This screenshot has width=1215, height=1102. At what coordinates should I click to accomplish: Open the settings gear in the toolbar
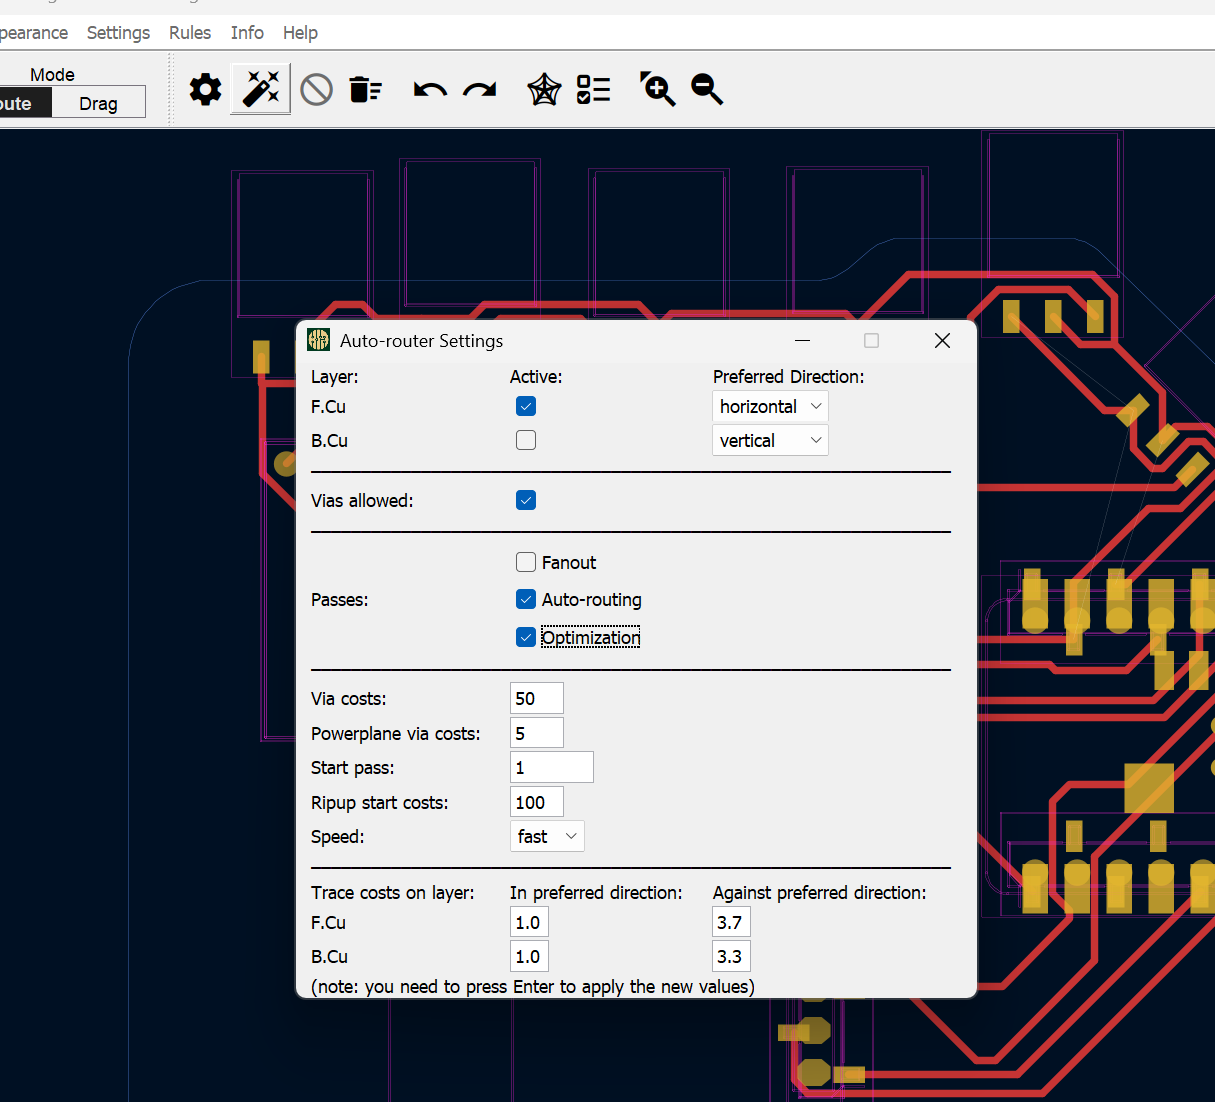205,89
